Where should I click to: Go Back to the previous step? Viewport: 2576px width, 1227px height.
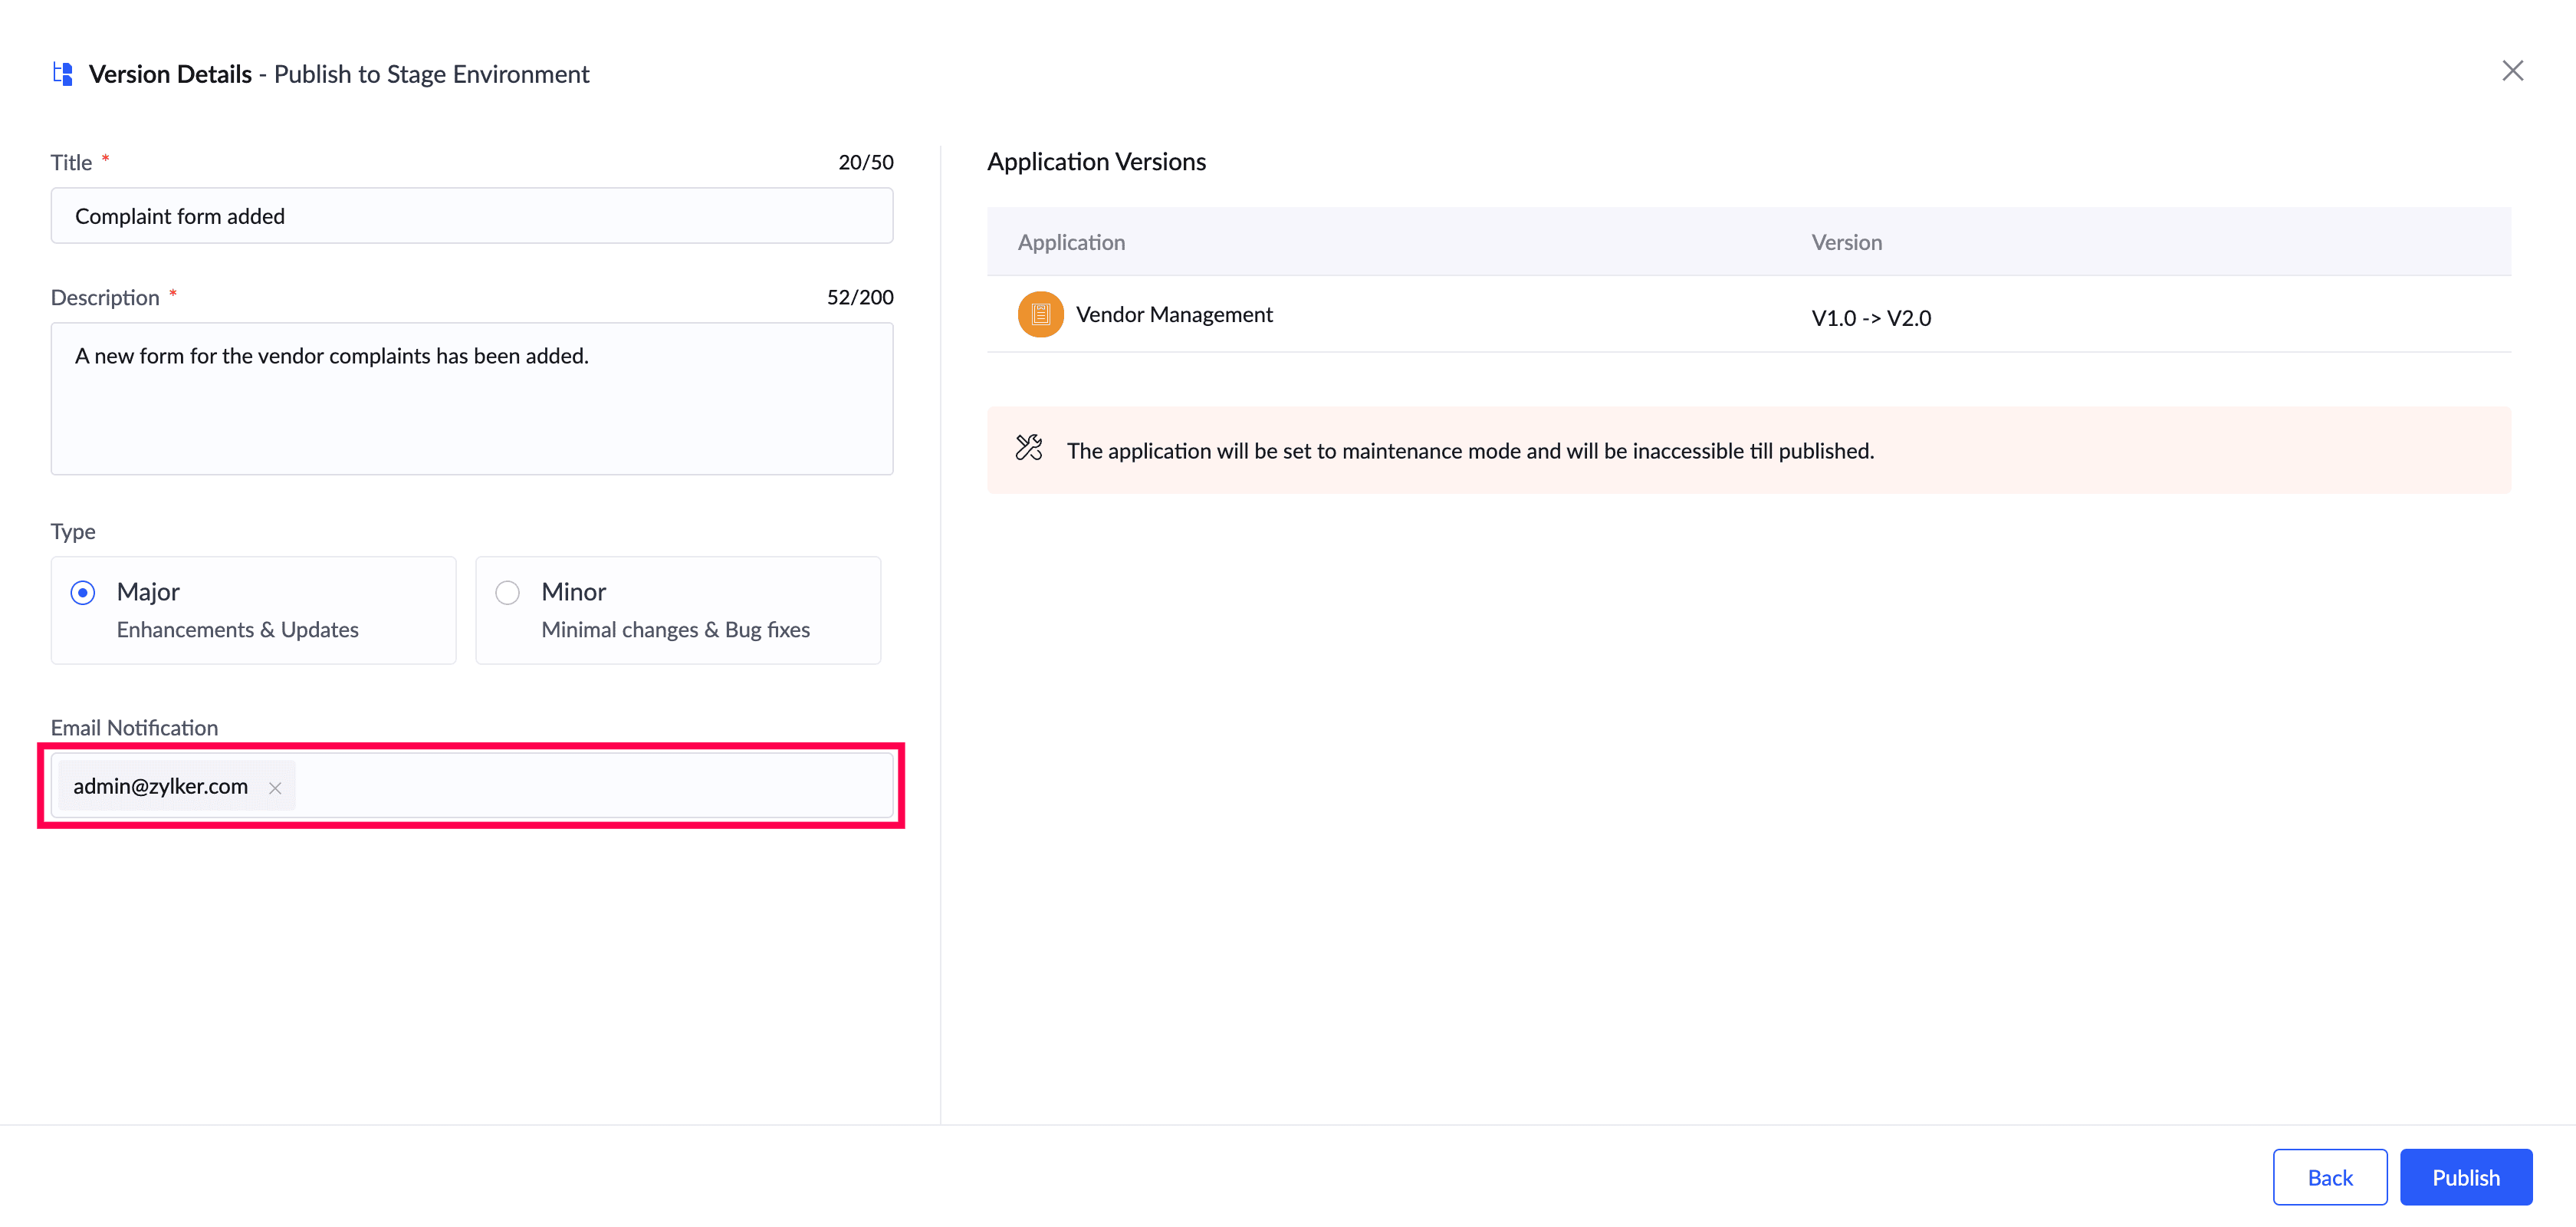click(2329, 1177)
